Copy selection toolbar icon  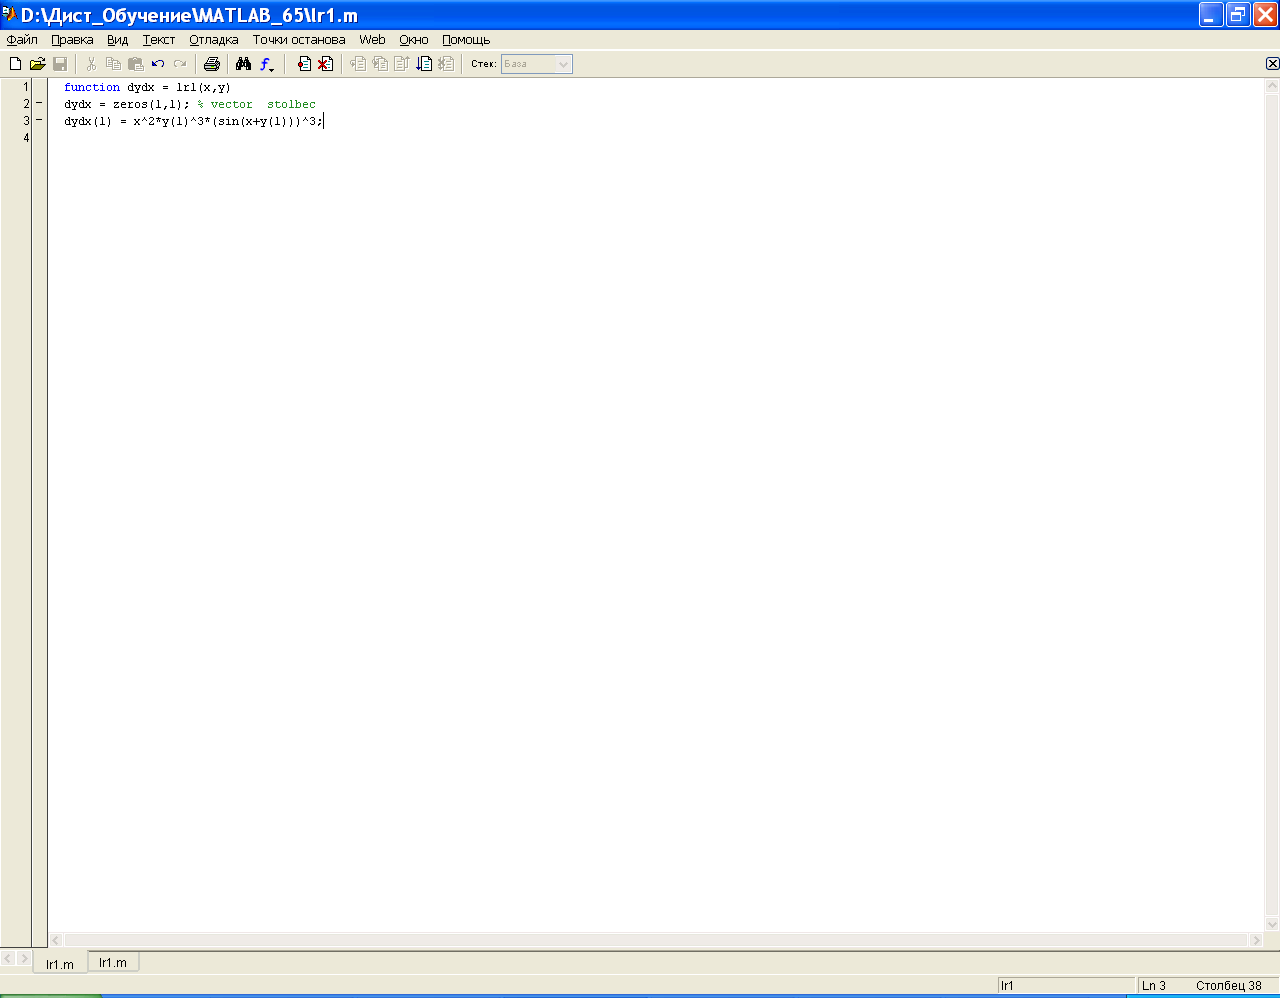point(113,64)
